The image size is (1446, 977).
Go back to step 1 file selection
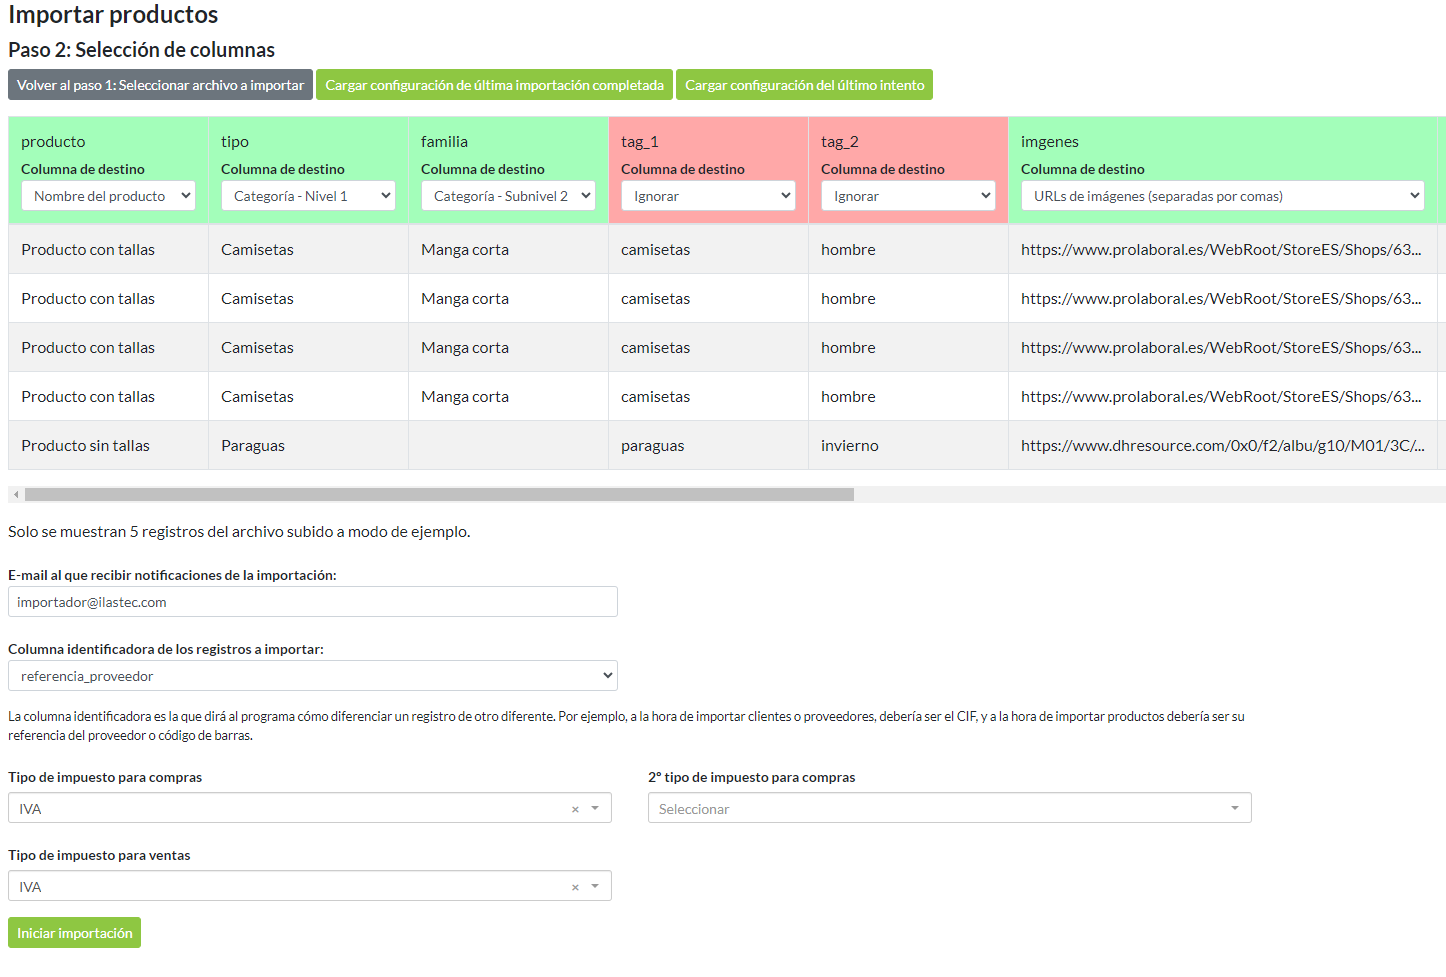pyautogui.click(x=160, y=85)
